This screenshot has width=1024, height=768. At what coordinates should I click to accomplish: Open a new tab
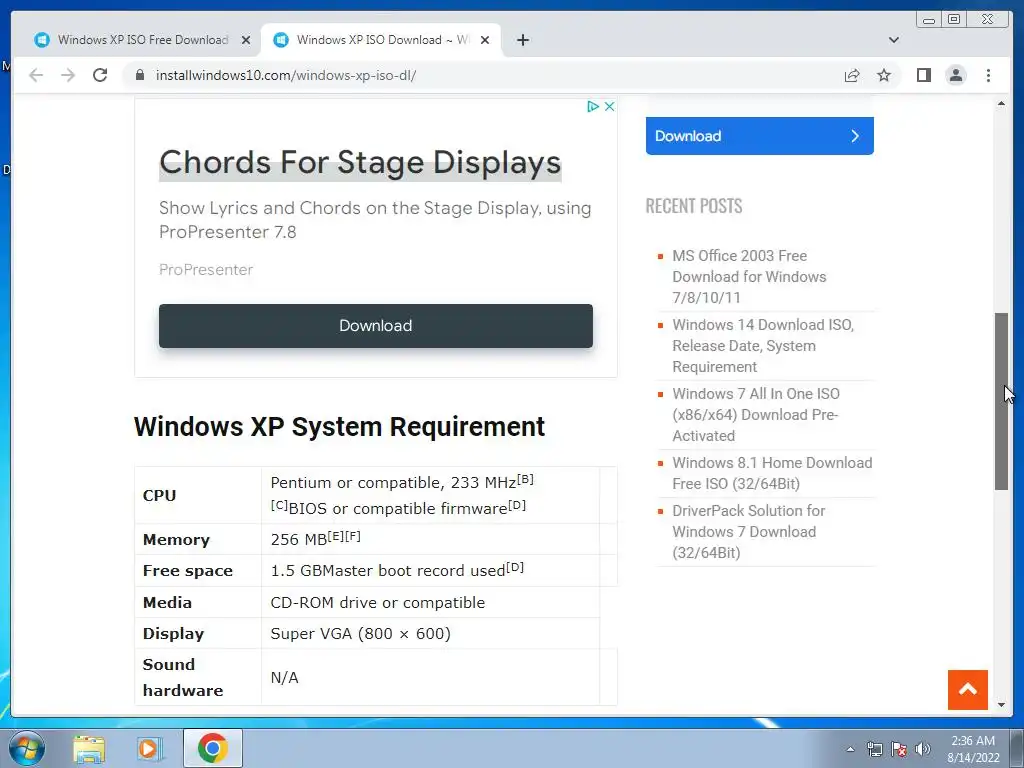(x=522, y=40)
